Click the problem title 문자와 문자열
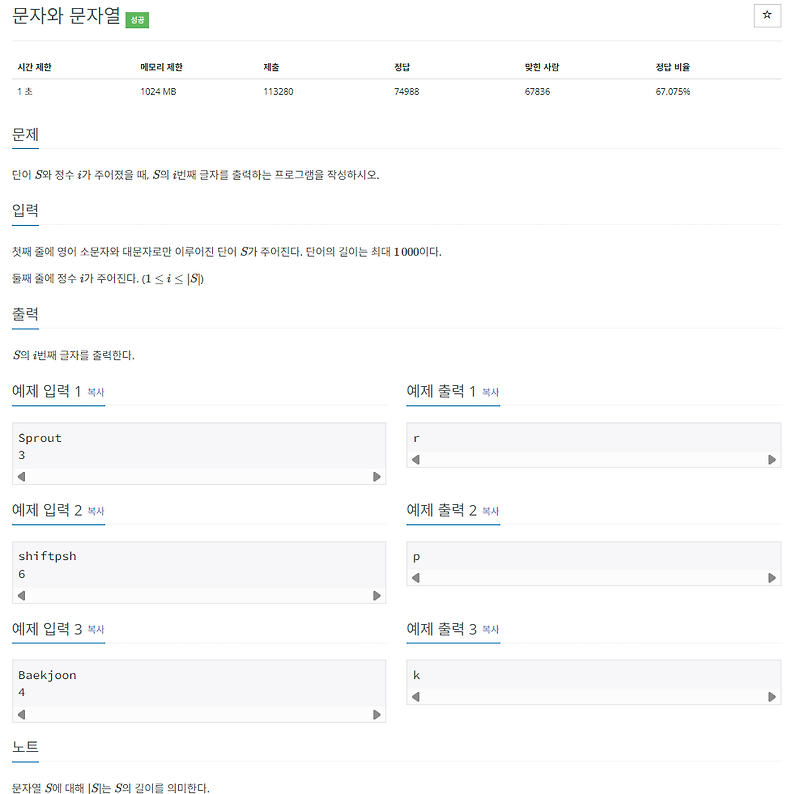Image resolution: width=800 pixels, height=794 pixels. tap(65, 16)
